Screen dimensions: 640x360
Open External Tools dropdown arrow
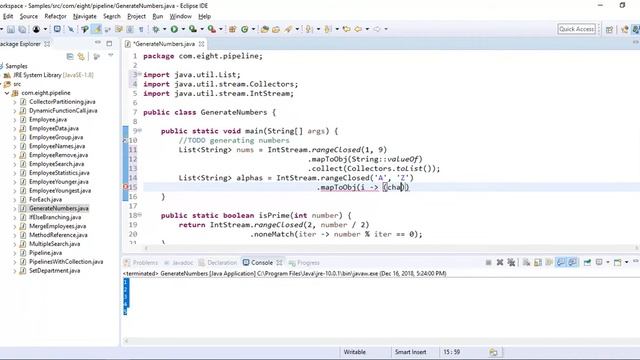click(221, 29)
